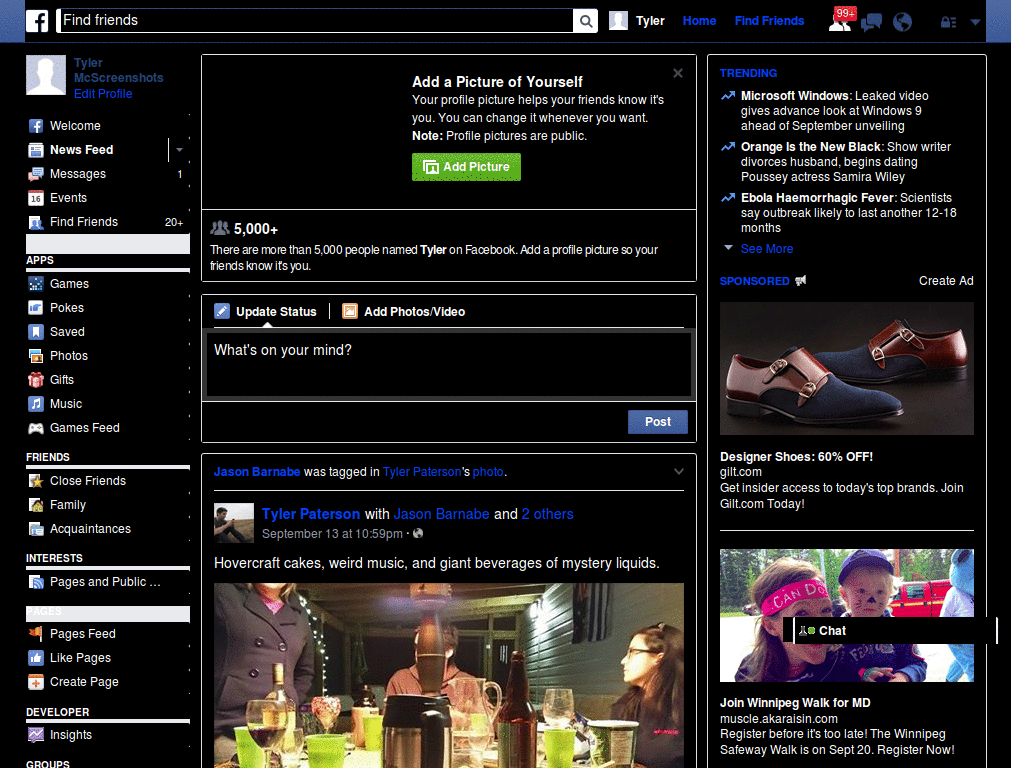Open Ebola Haemorrhagic Fever trending story
Image resolution: width=1024 pixels, height=768 pixels.
(848, 213)
